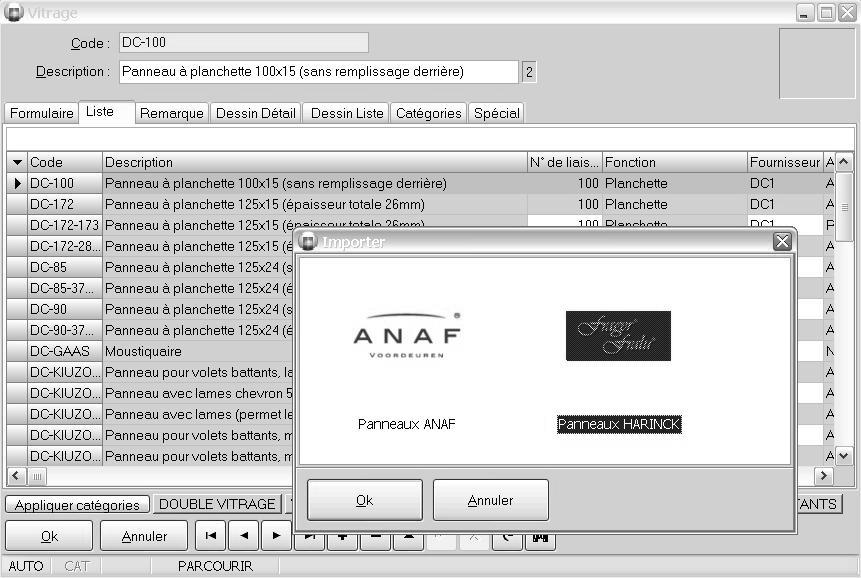Click into the Code field DC-100

pos(244,42)
